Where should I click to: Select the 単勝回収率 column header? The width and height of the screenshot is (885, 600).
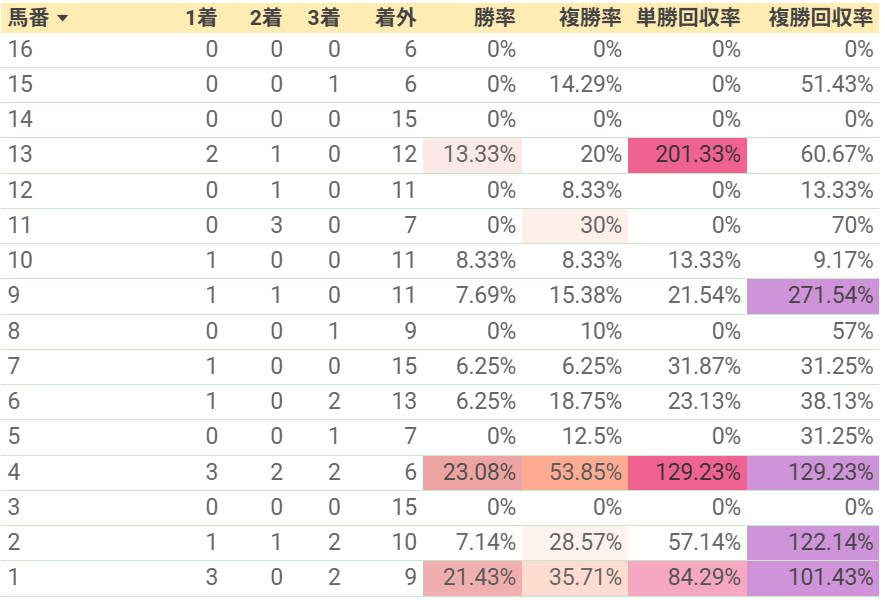(x=688, y=18)
